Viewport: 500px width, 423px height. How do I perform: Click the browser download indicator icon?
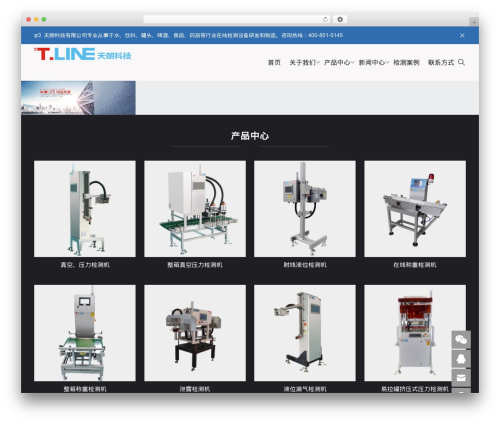340,19
